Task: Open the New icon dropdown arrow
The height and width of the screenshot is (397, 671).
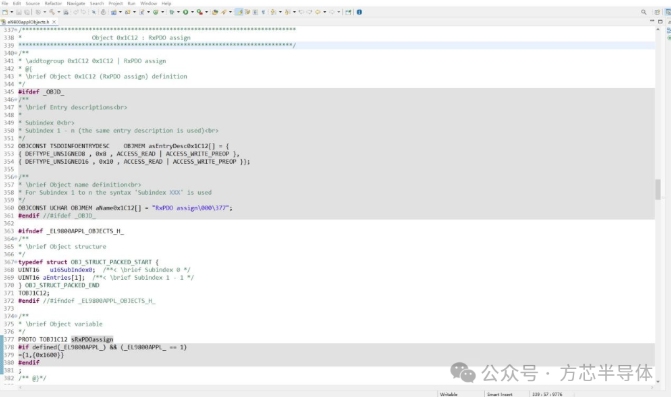Action: coord(12,12)
